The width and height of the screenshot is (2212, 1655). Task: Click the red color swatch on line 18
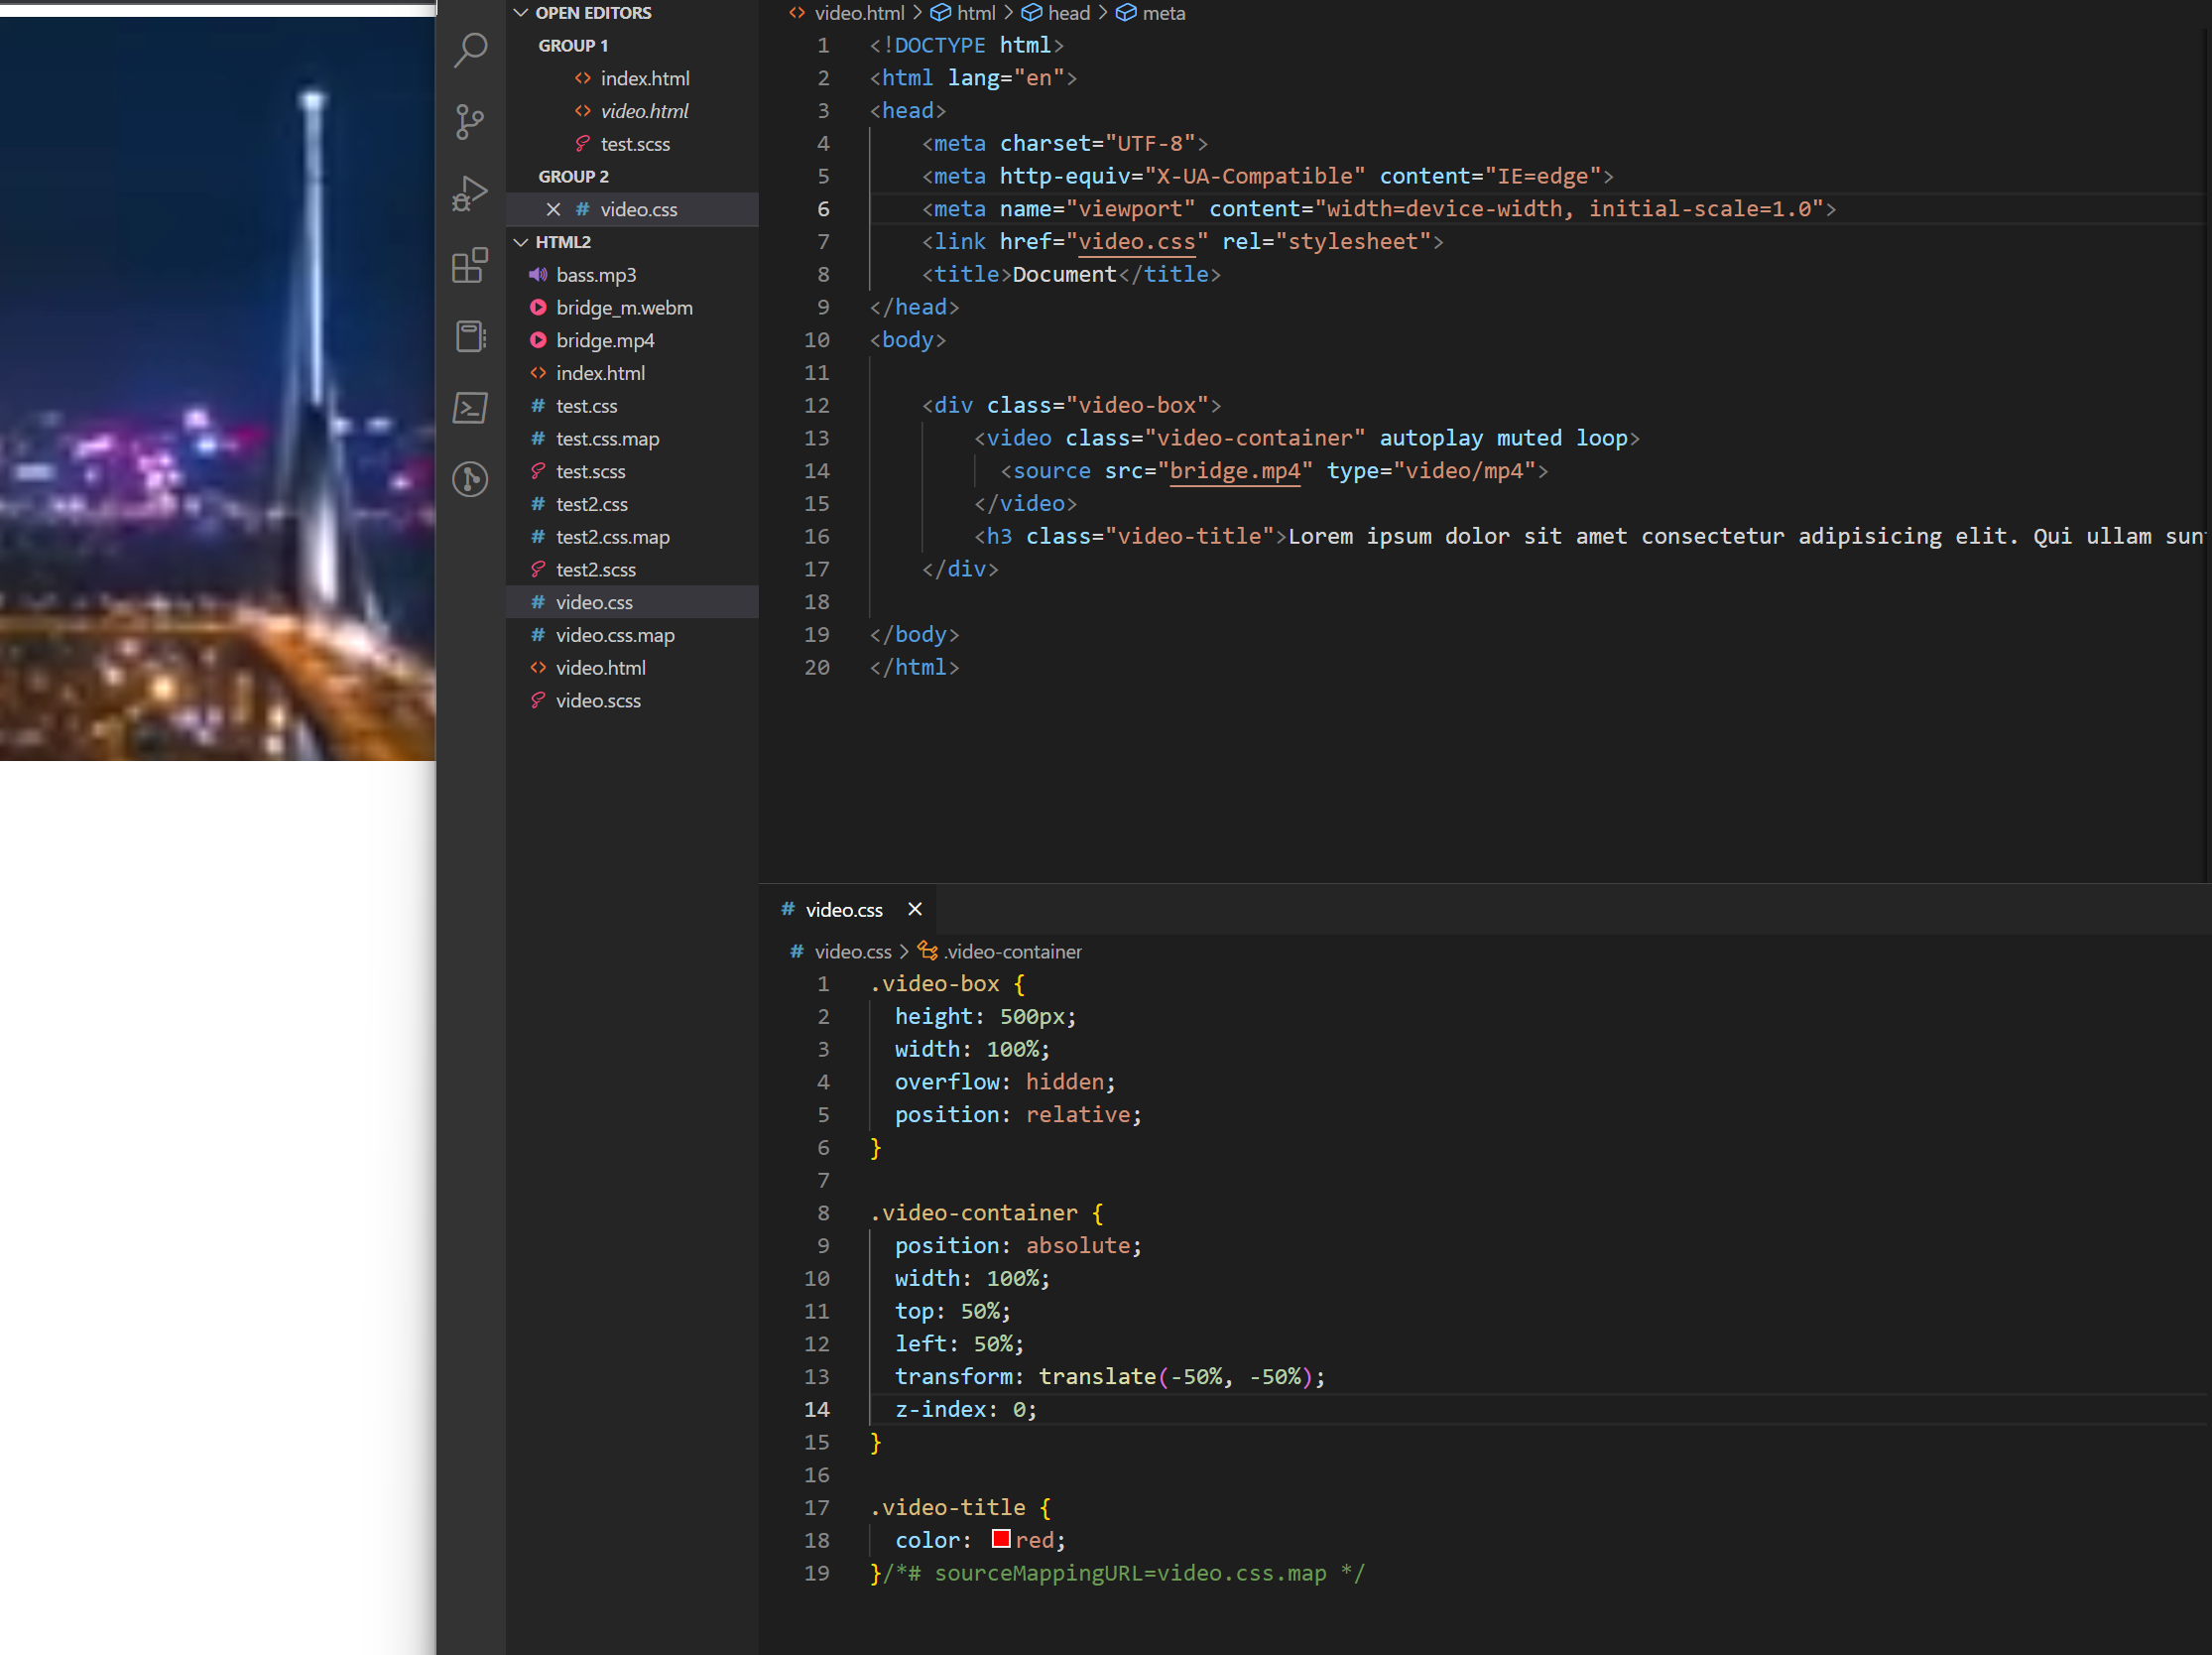coord(1000,1539)
